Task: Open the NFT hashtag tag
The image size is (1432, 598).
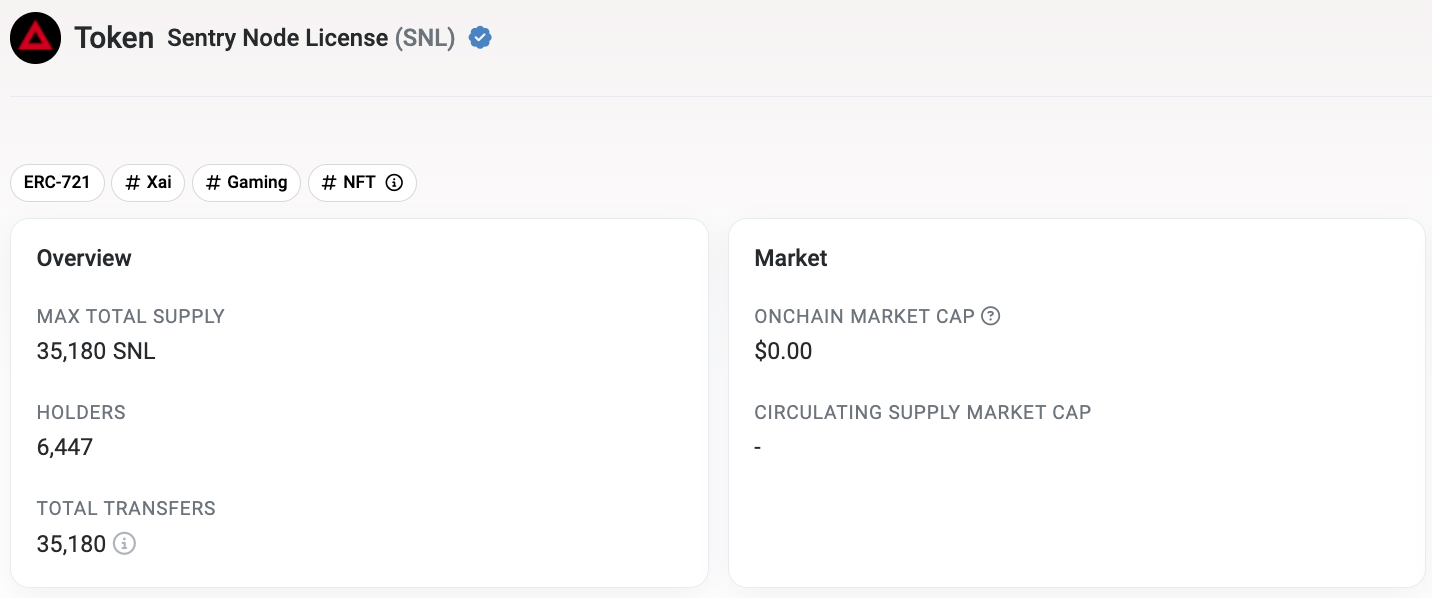Action: point(362,183)
